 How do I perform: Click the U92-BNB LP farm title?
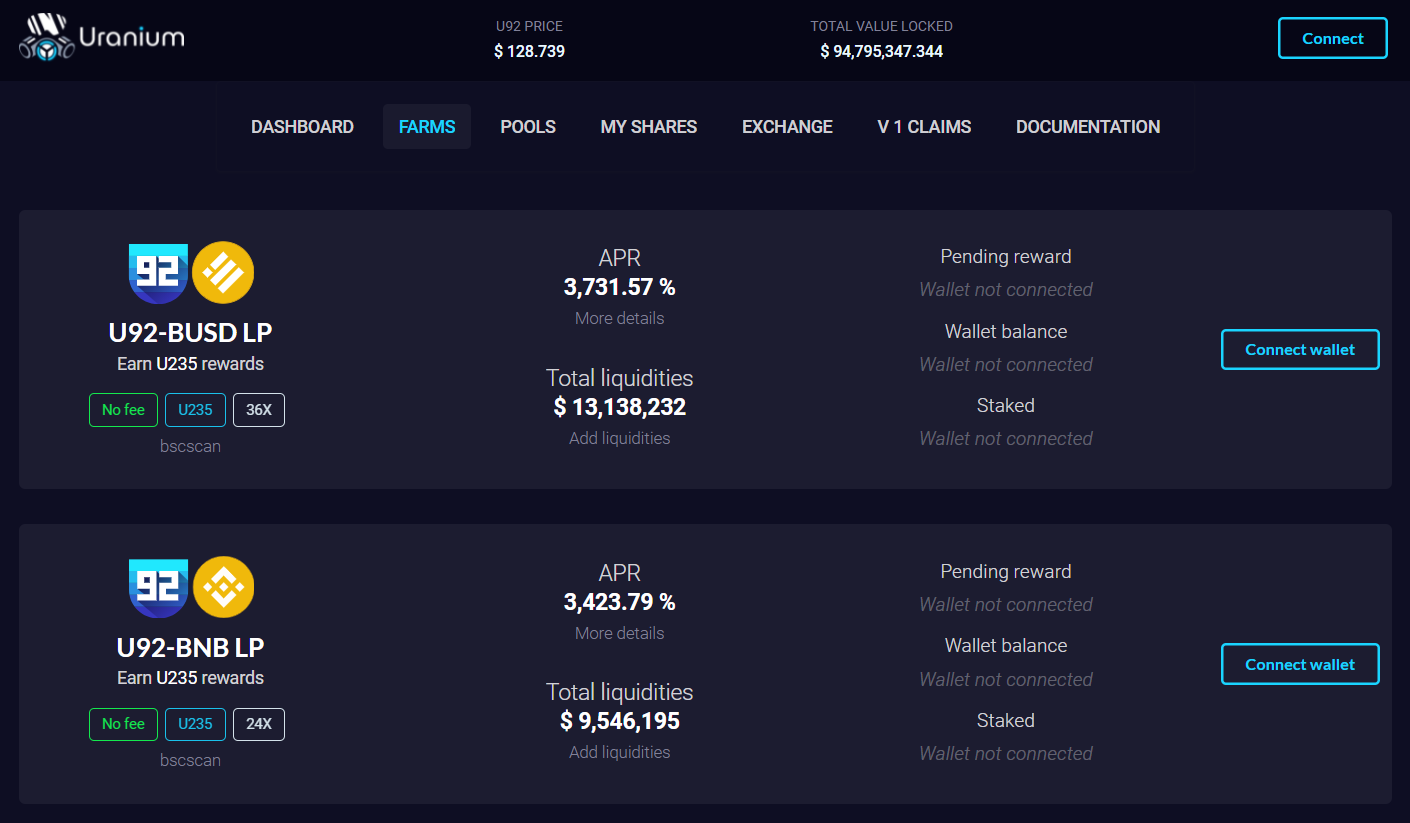click(x=190, y=648)
